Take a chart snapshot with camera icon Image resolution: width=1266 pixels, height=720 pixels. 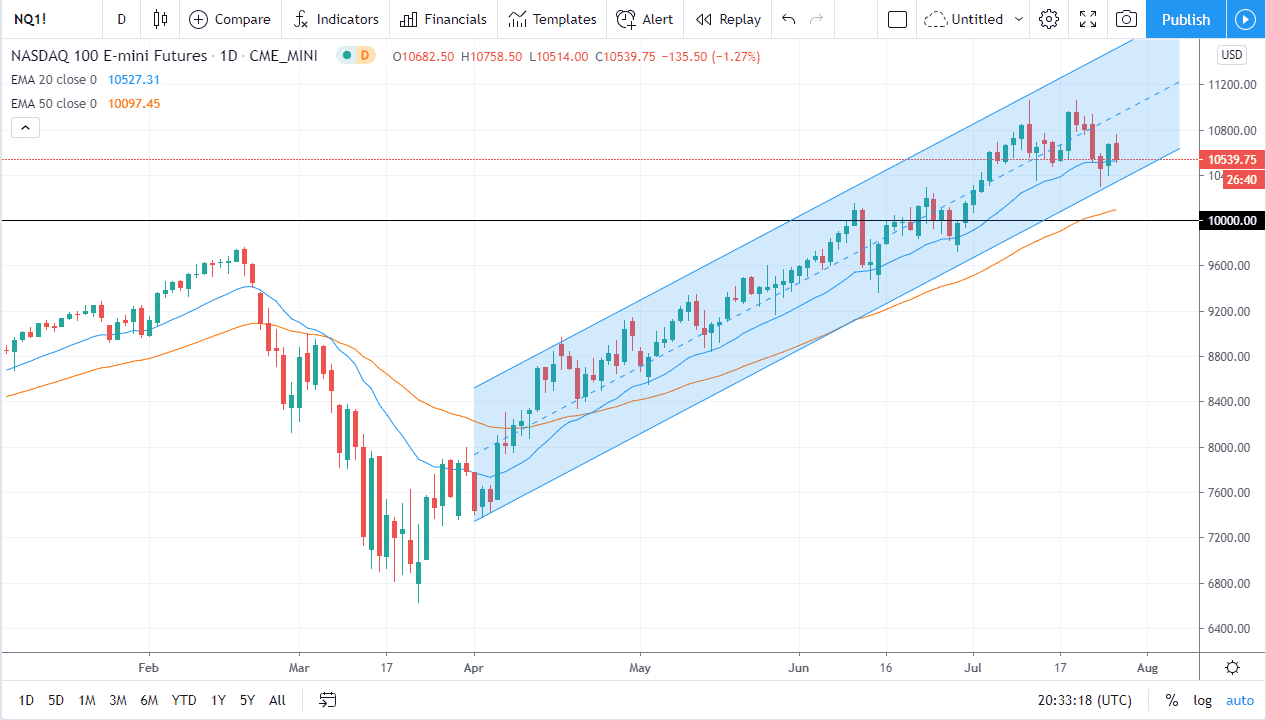pos(1126,19)
